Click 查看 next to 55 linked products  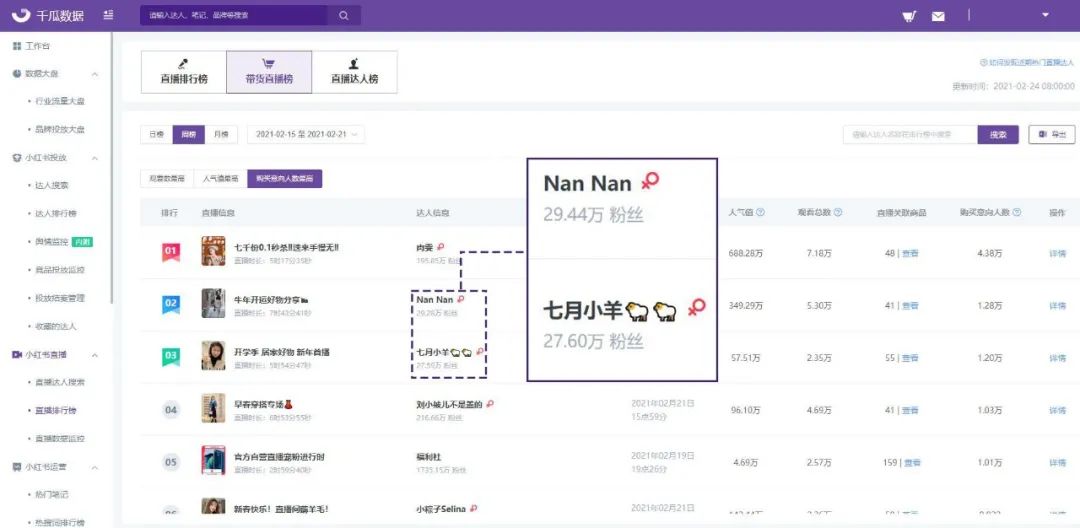pyautogui.click(x=910, y=358)
